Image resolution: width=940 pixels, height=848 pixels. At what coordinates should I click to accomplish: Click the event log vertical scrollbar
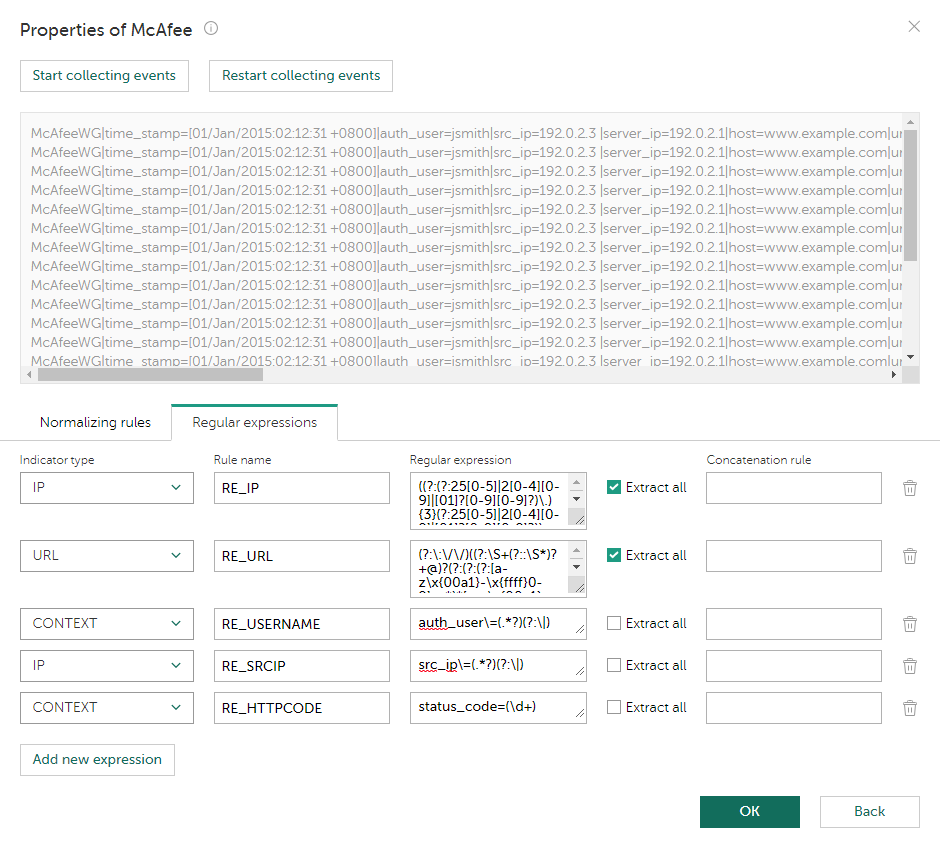coord(908,200)
